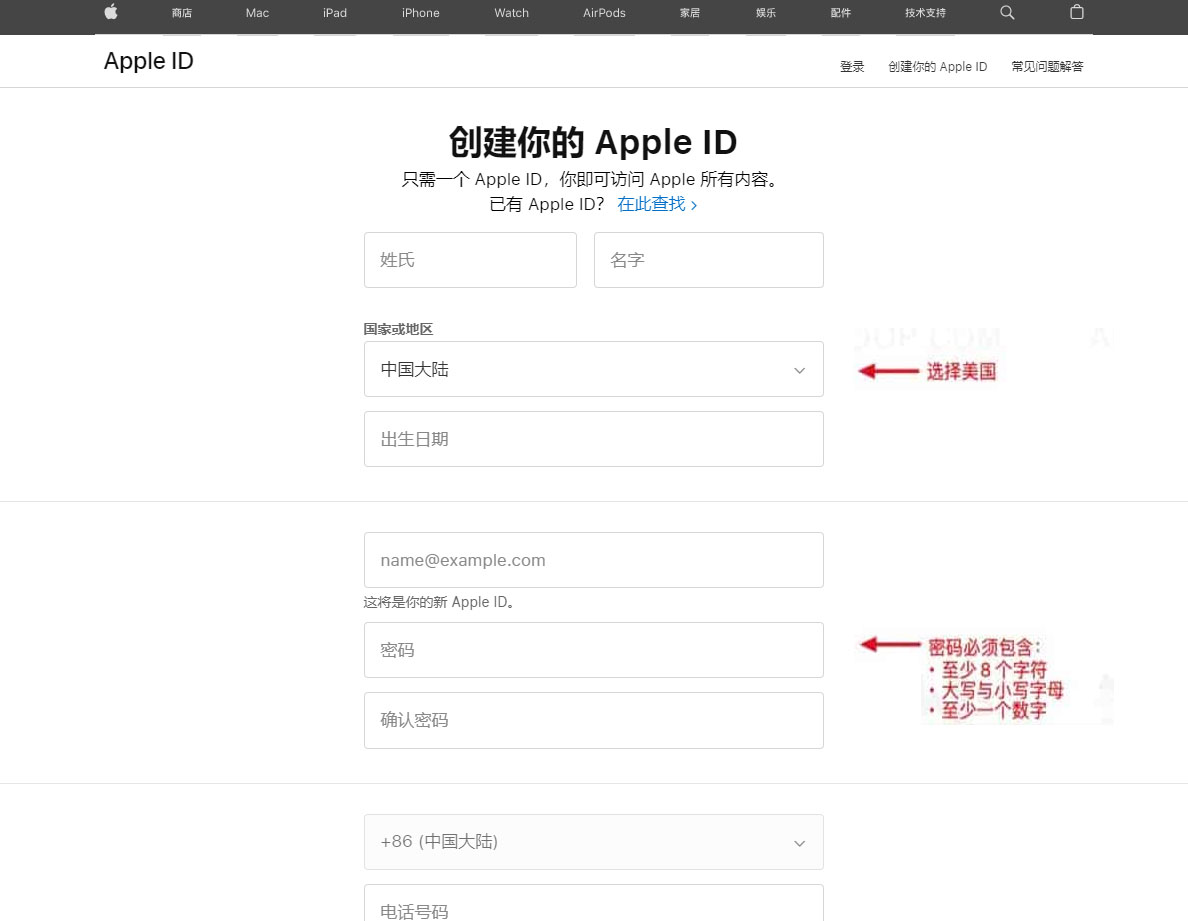
Task: Open the 国家或地区 dropdown showing 中国大陆
Action: click(x=594, y=369)
